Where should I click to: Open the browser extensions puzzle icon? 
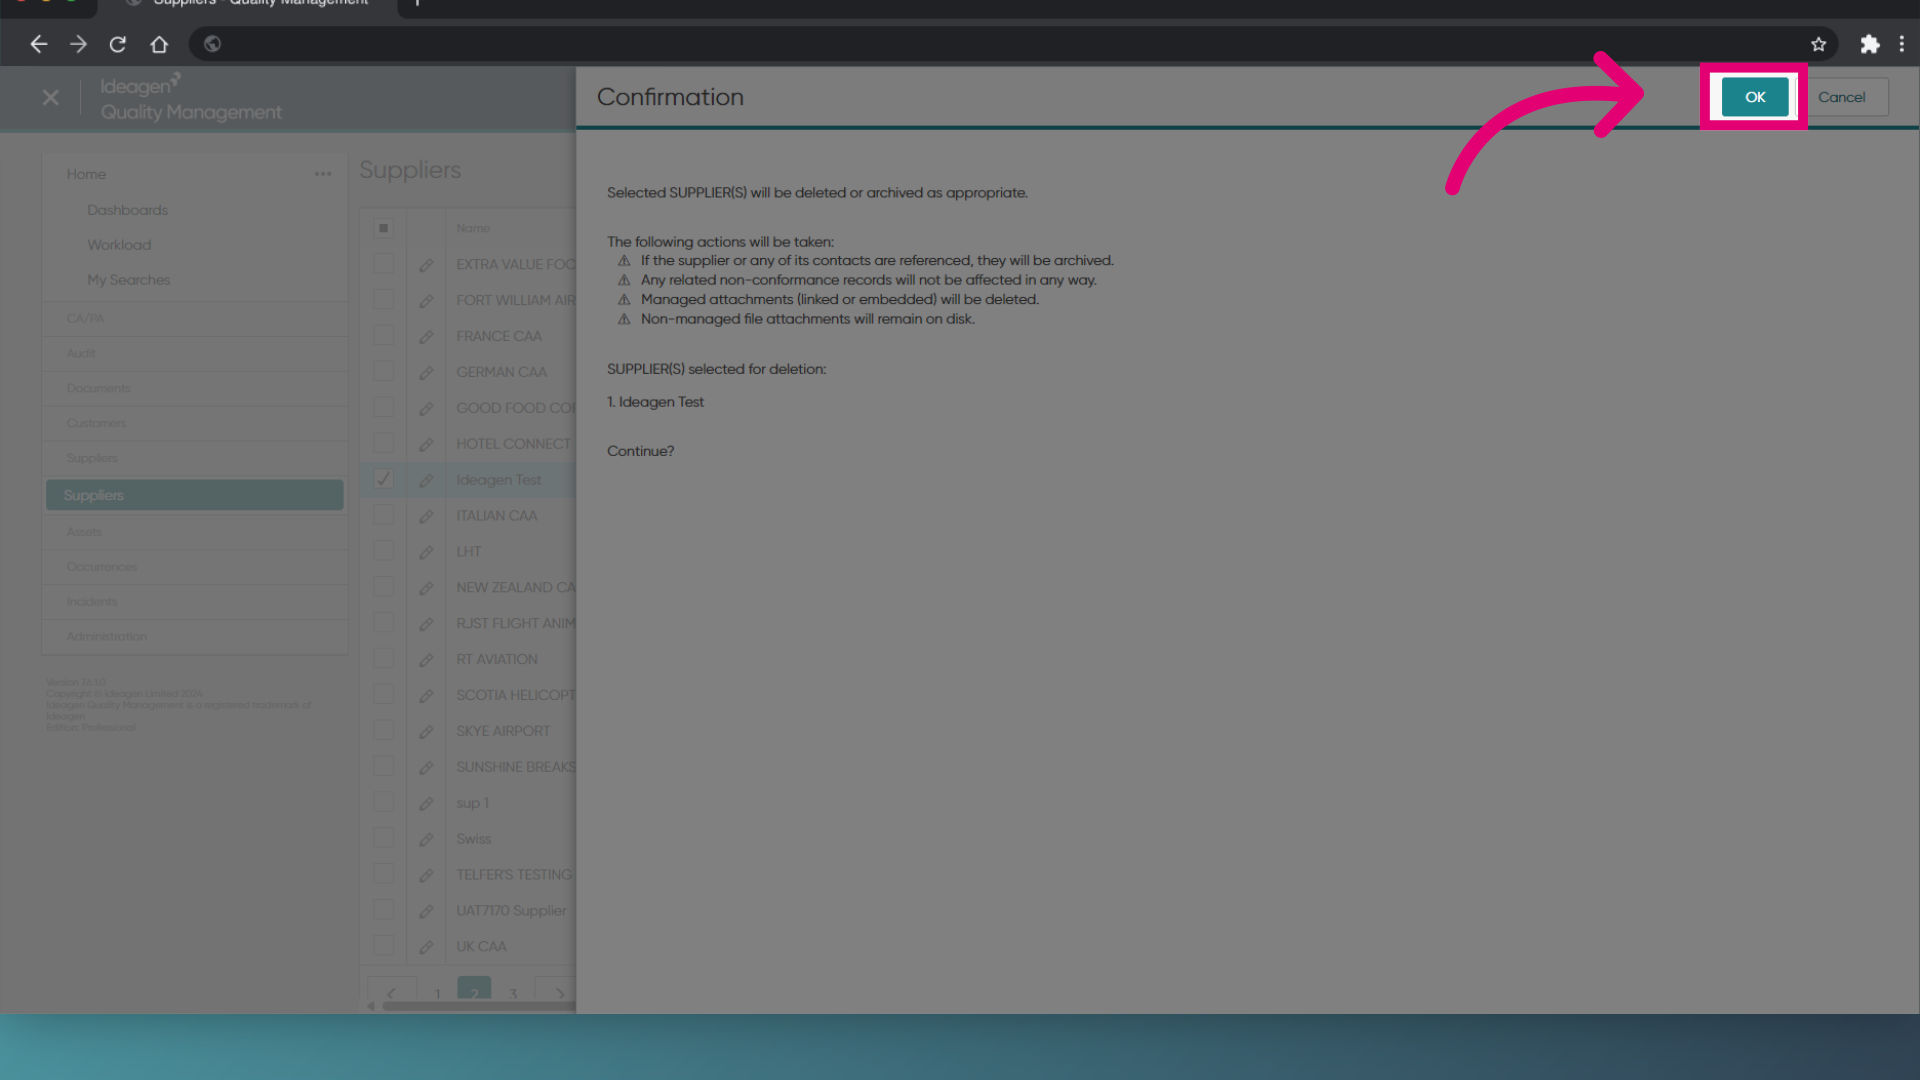1869,44
